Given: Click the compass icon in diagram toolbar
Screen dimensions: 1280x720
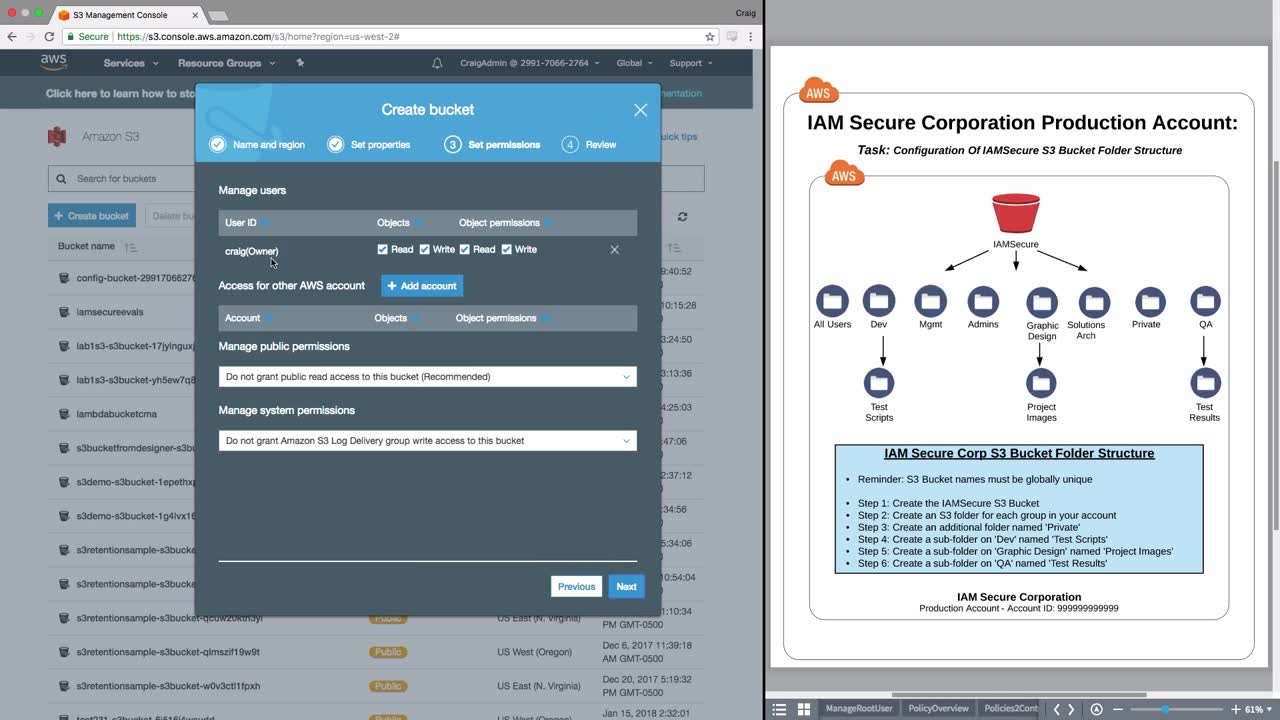Looking at the screenshot, I should coord(1097,709).
